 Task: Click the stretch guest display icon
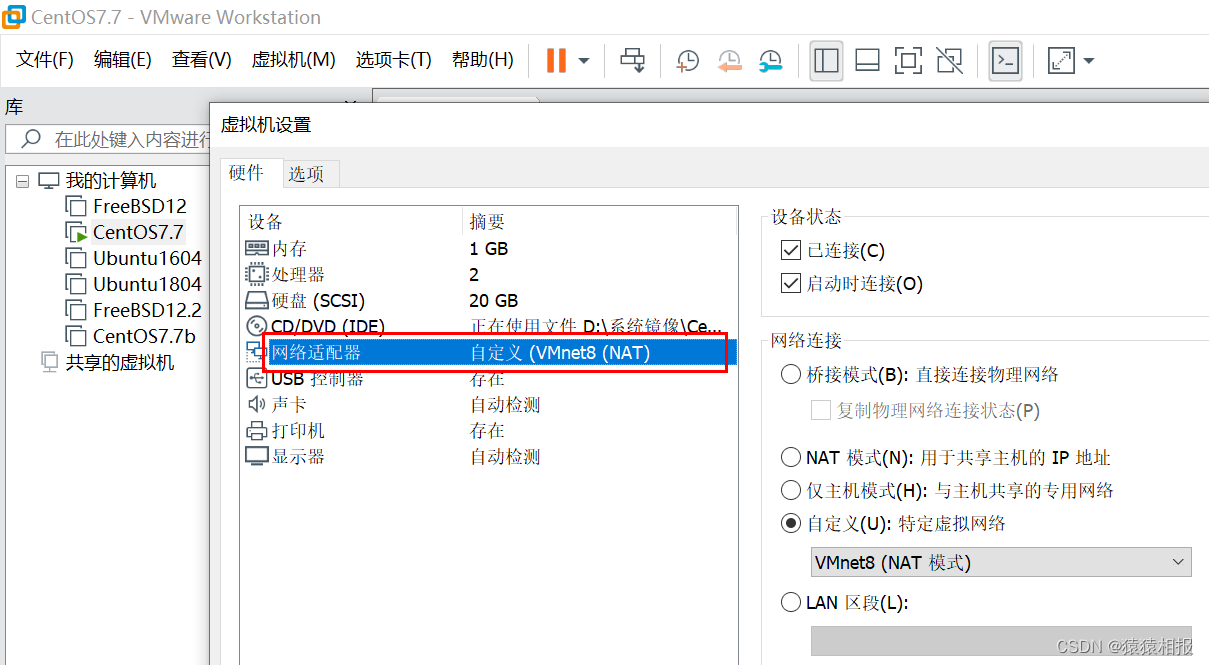tap(1060, 61)
